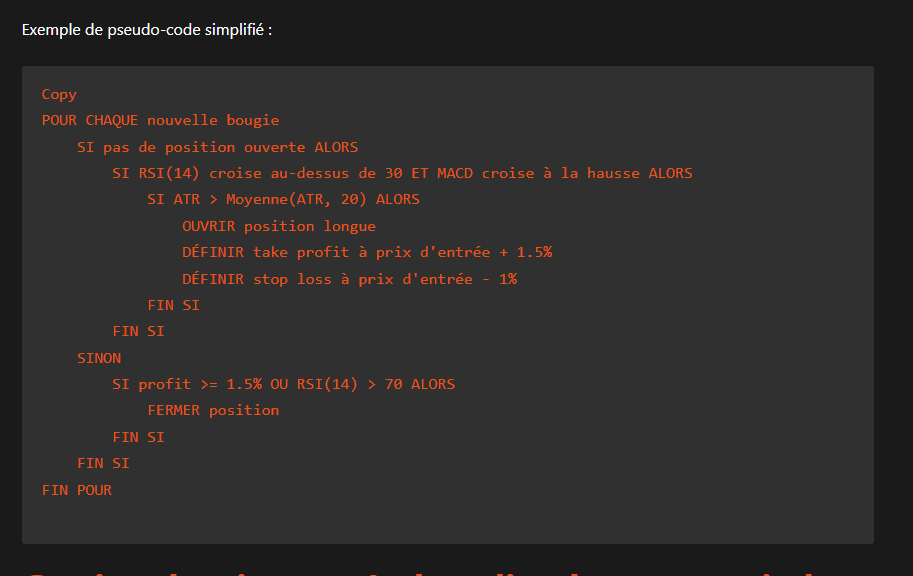This screenshot has height=576, width=913.
Task: Click the "POUR CHAQUE nouvelle bougie" line
Action: coord(160,120)
